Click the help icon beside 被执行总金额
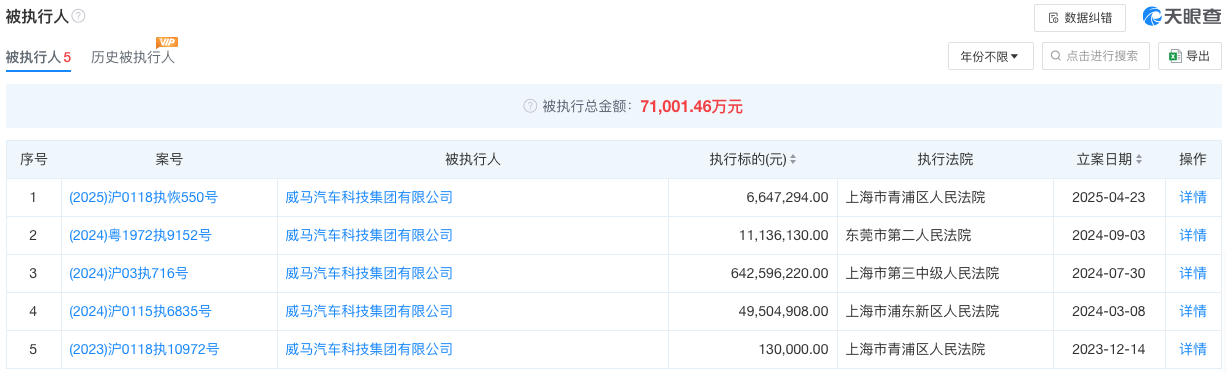 530,106
